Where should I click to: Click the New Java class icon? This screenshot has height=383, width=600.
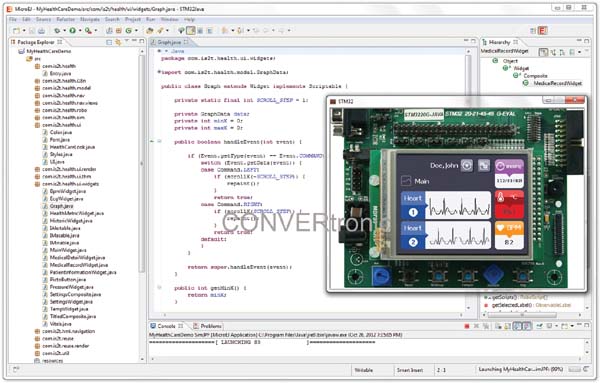pos(129,31)
